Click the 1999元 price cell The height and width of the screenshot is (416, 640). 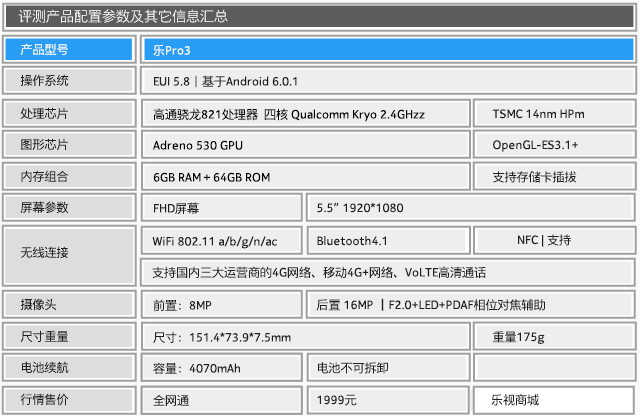(x=388, y=399)
